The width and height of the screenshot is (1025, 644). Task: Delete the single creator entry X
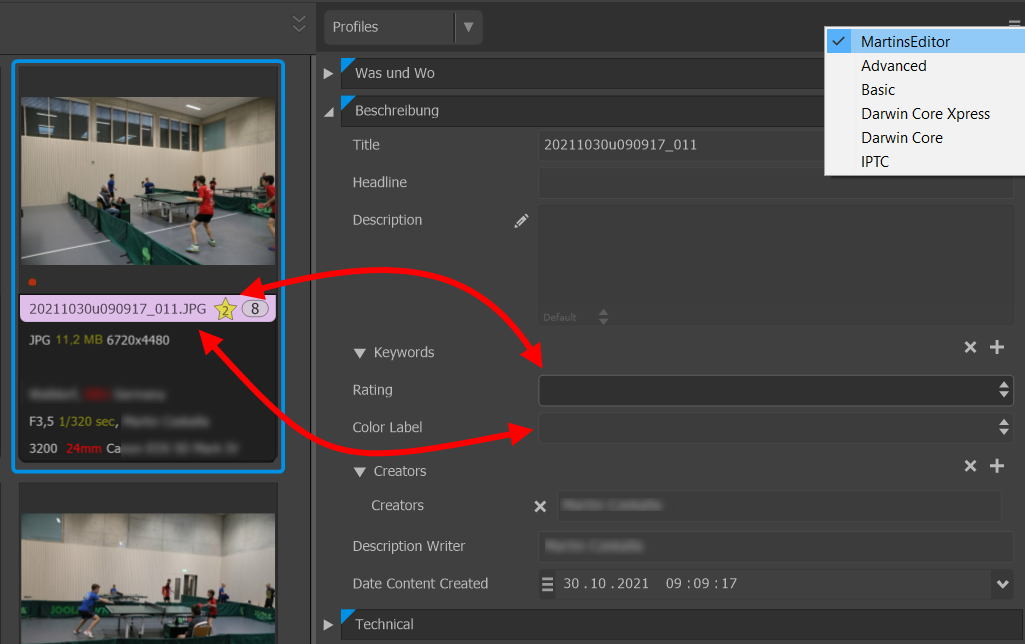pyautogui.click(x=540, y=506)
